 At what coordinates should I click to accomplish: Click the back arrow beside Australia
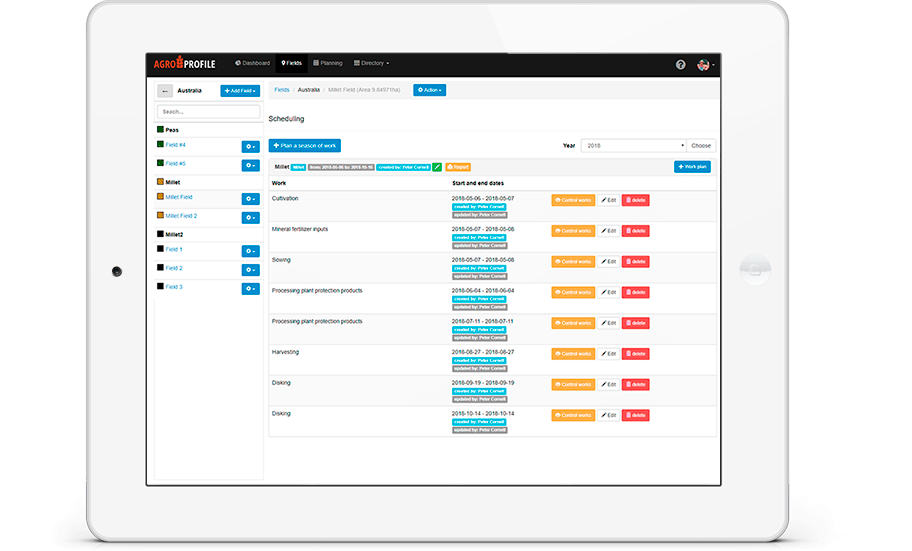coord(165,91)
